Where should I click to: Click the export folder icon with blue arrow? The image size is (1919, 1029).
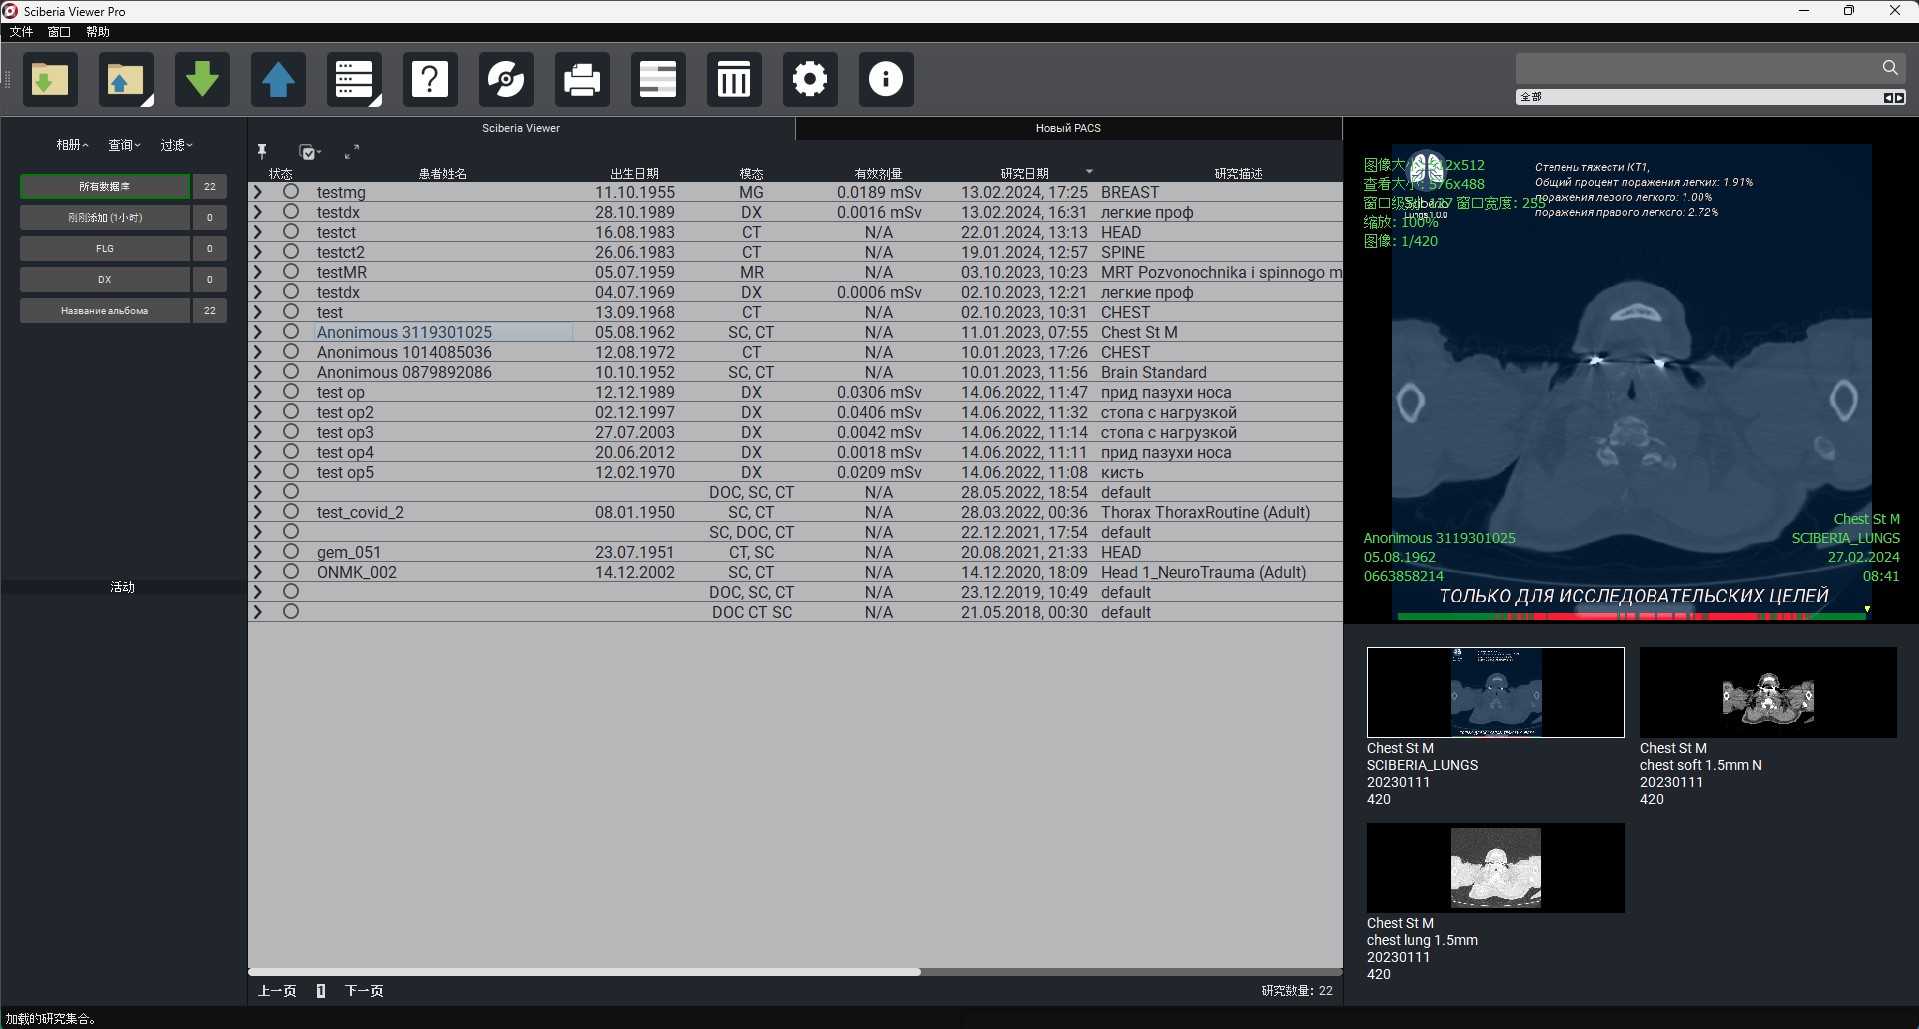[x=126, y=79]
